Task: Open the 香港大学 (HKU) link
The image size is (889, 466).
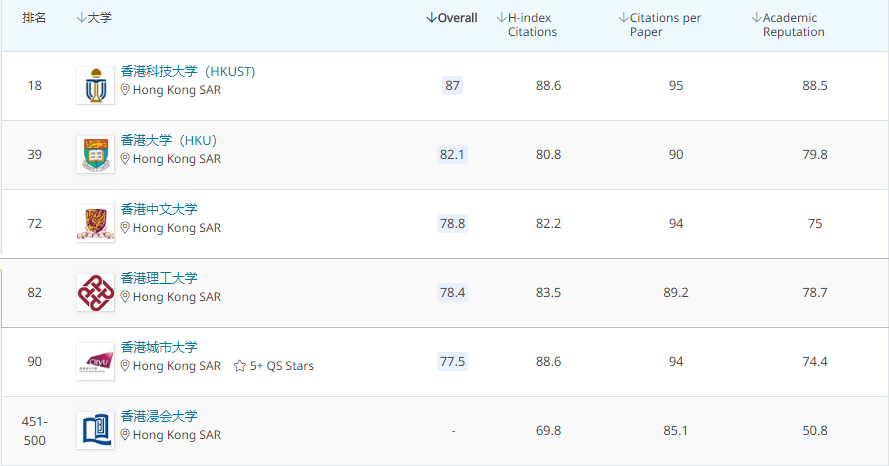Action: tap(168, 140)
